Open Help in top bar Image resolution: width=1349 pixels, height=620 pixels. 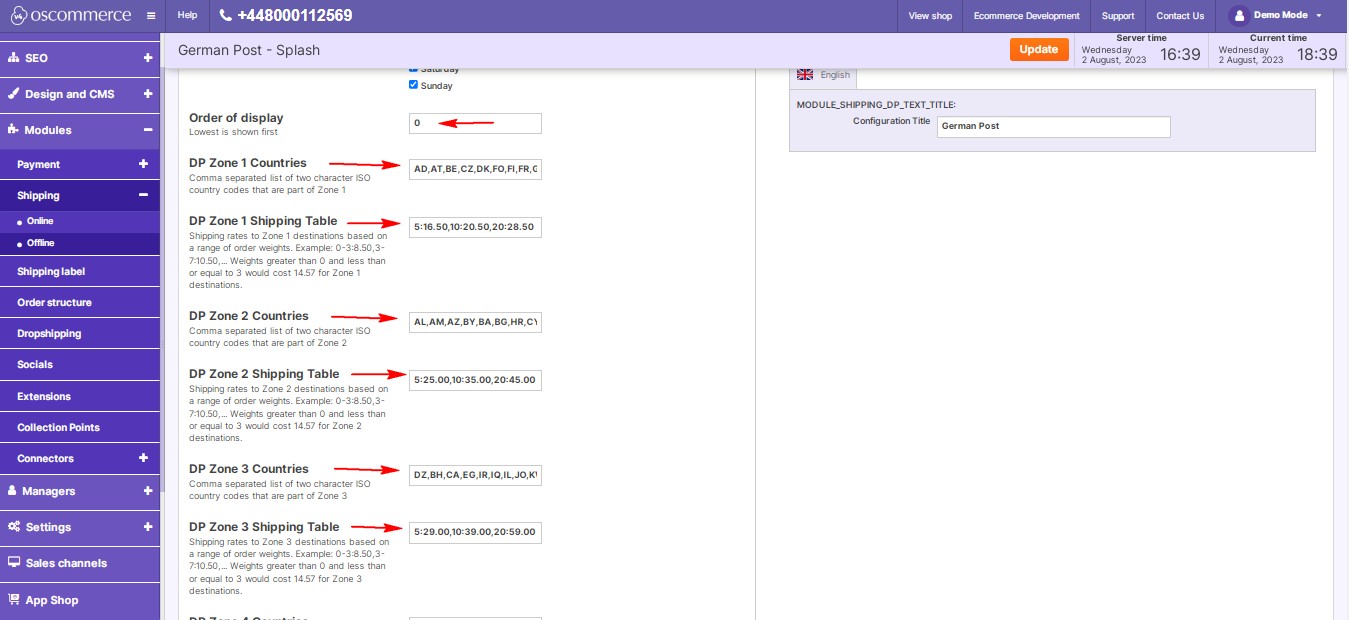pos(187,16)
